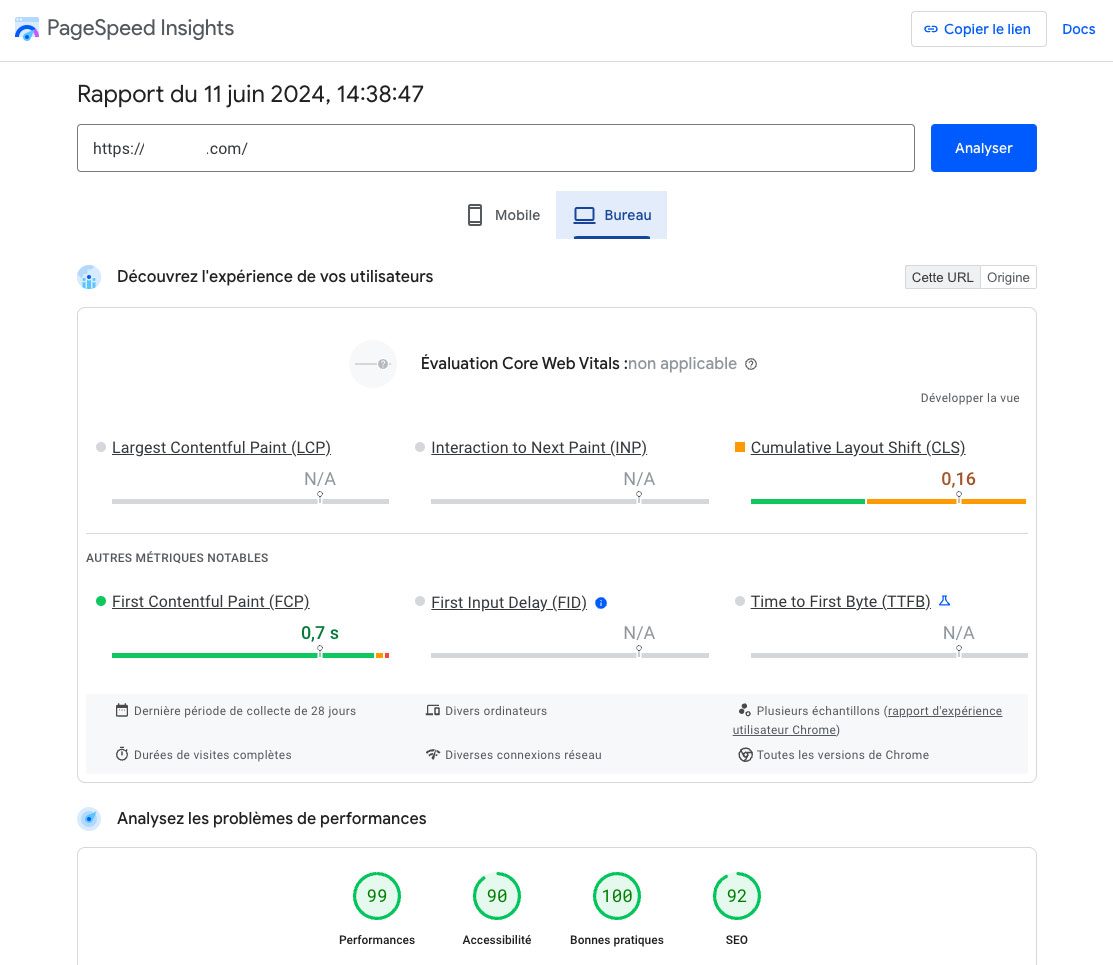The image size is (1113, 965).
Task: Expand the Time to First Byte details
Action: click(x=840, y=601)
